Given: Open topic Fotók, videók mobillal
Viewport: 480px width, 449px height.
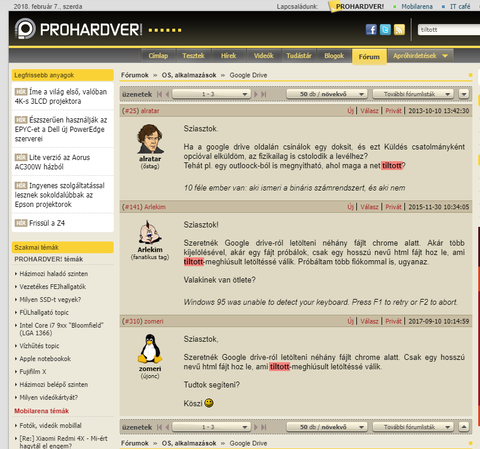Looking at the screenshot, I should click(x=50, y=425).
